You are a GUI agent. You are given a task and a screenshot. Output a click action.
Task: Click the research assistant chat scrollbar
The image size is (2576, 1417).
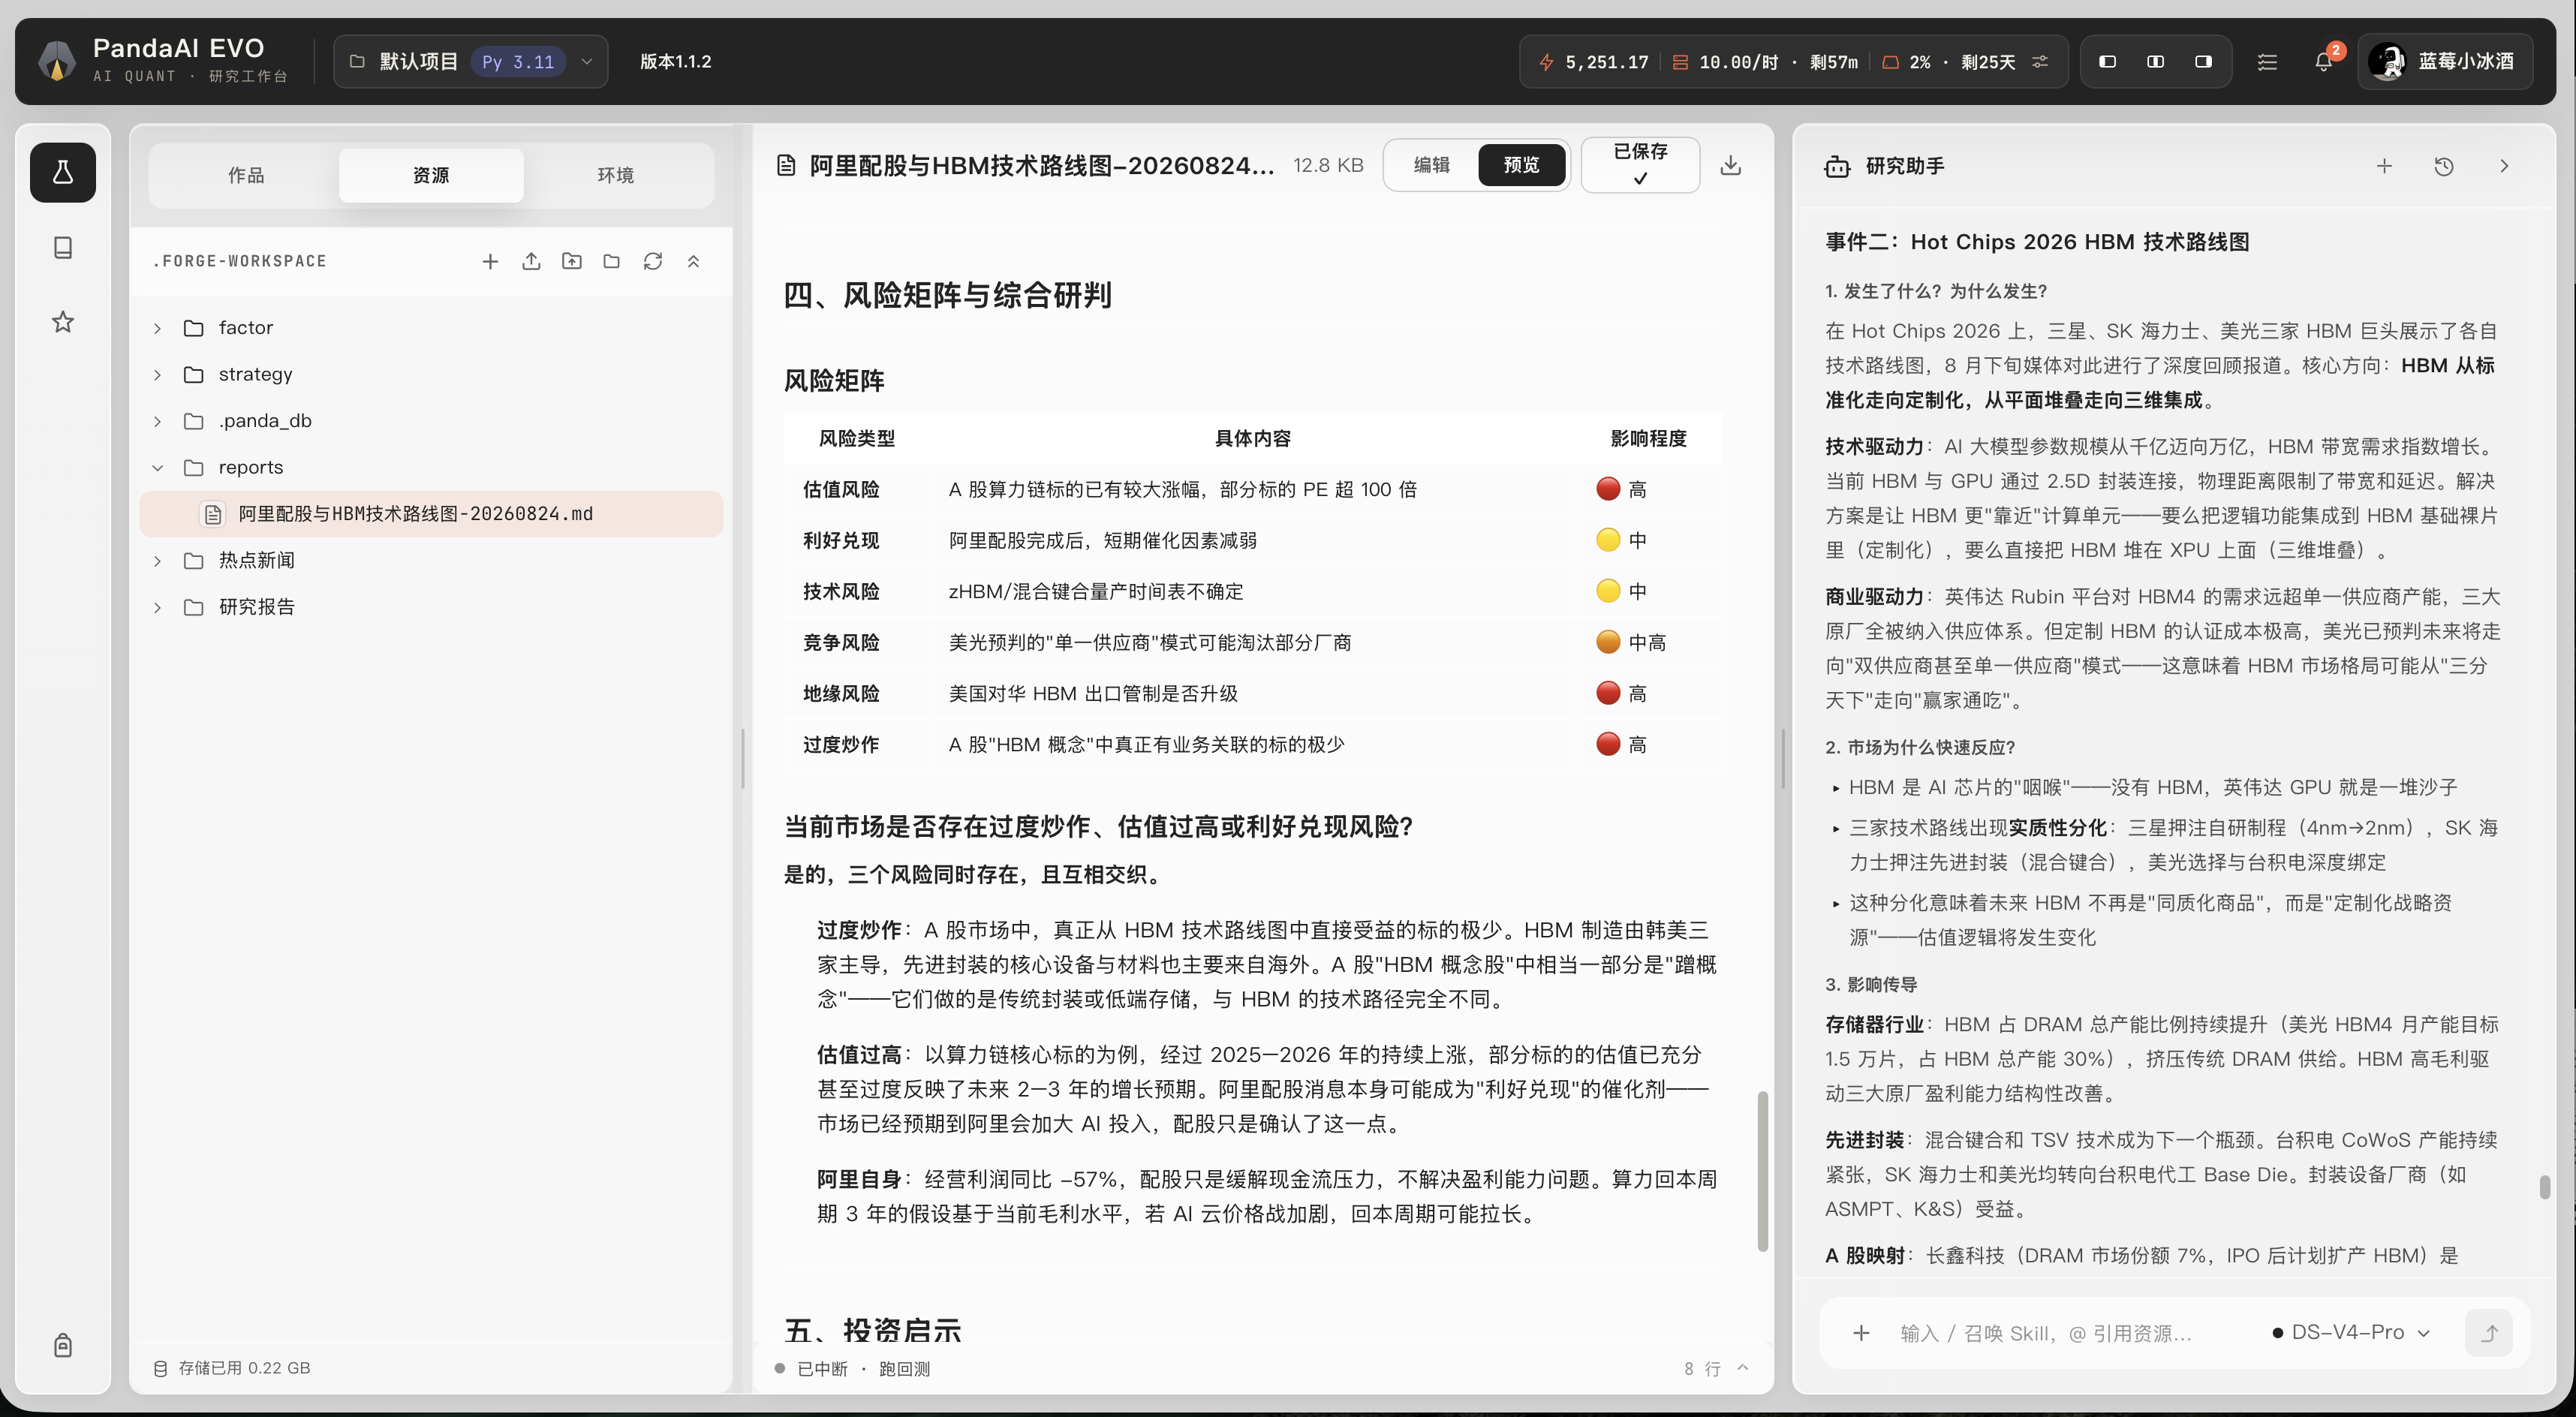point(2544,1187)
